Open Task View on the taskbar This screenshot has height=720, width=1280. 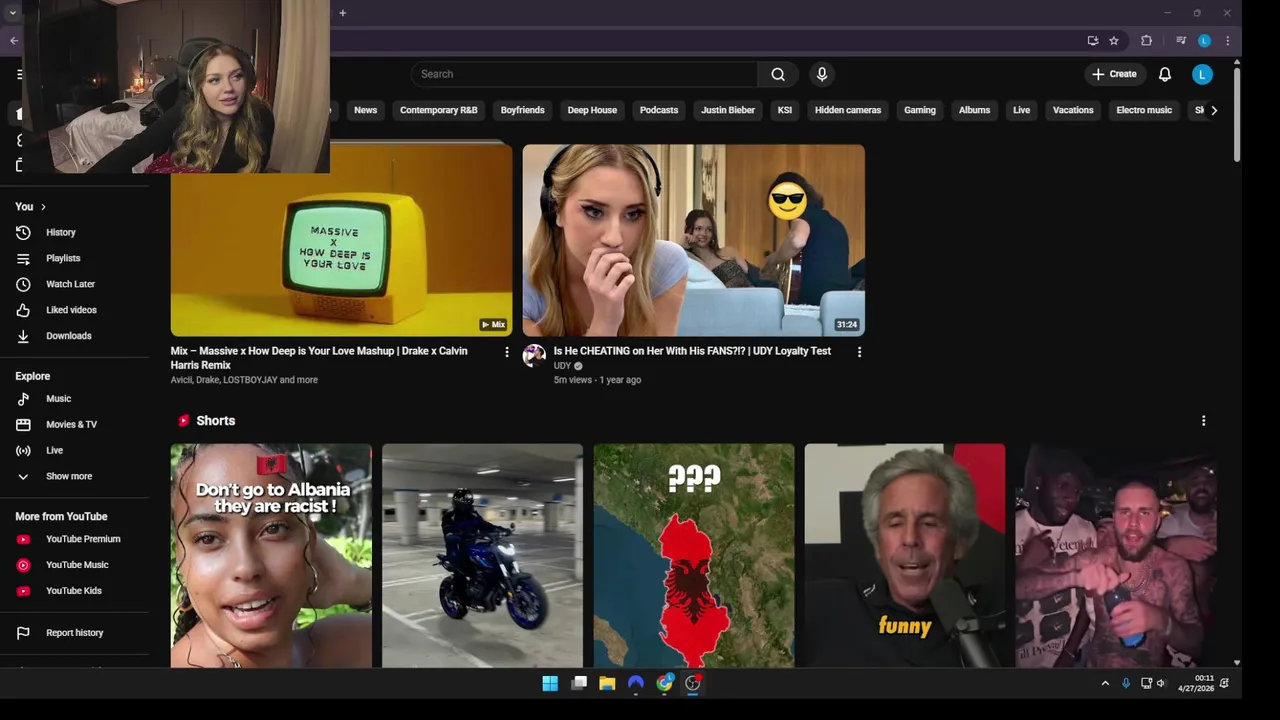click(x=579, y=683)
